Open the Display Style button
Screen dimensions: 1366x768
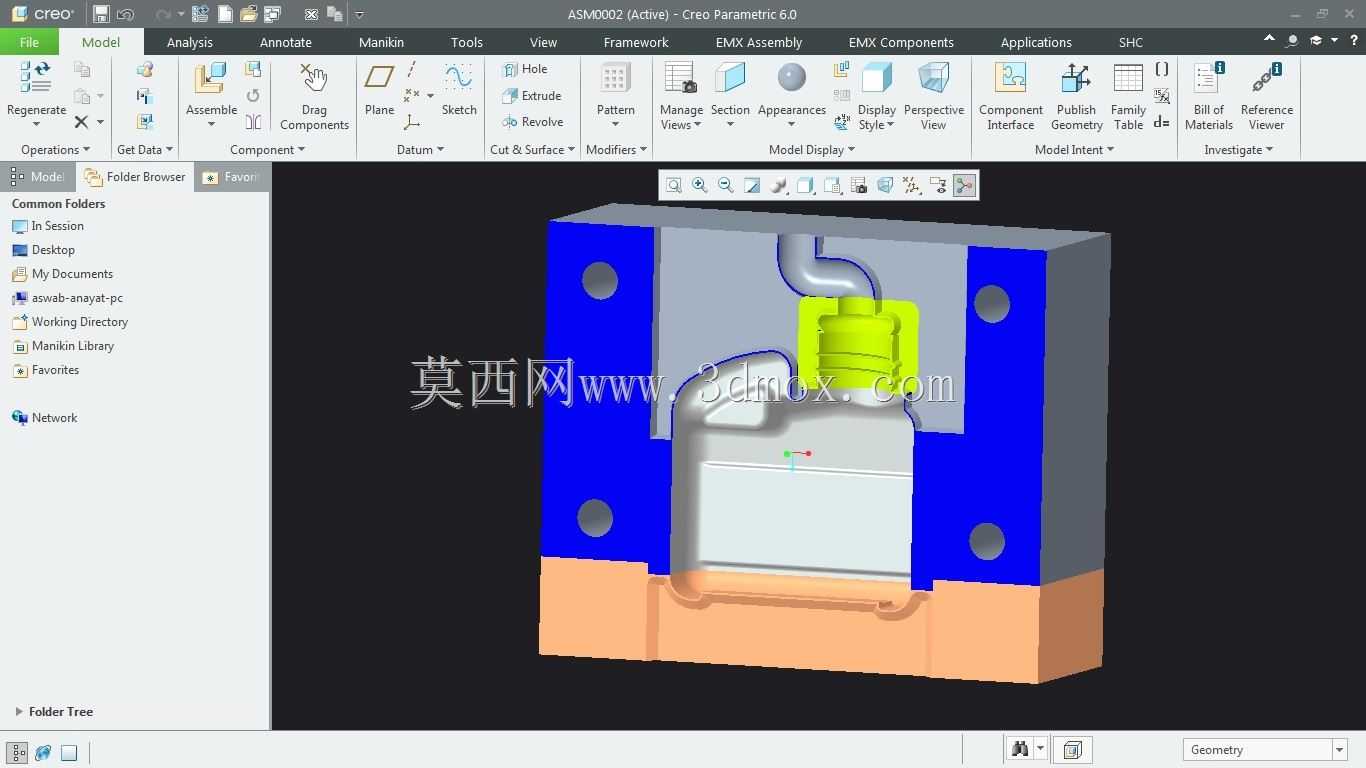tap(877, 96)
